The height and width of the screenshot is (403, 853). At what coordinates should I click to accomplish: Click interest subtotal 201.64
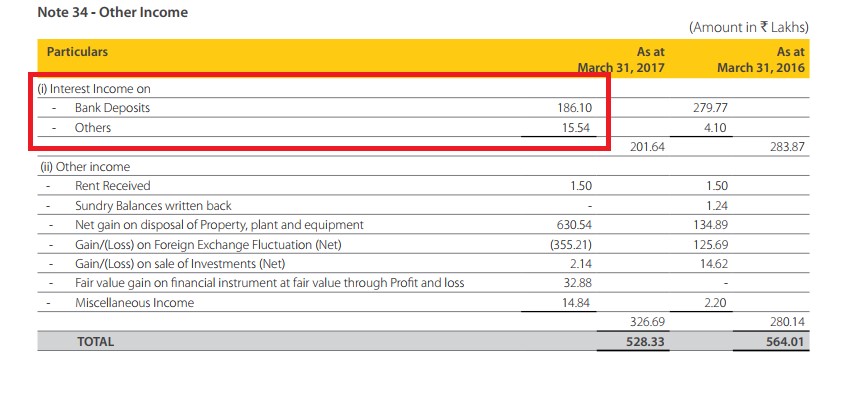coord(647,146)
